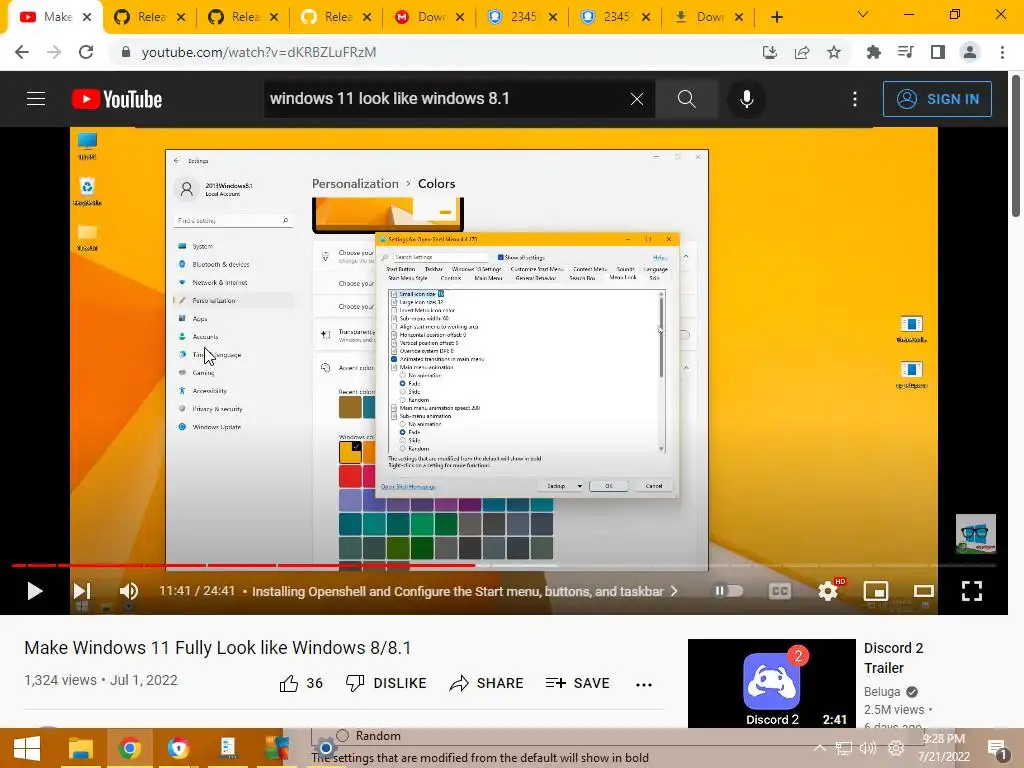
Task: Click the install app icon in address bar
Action: coord(770,52)
